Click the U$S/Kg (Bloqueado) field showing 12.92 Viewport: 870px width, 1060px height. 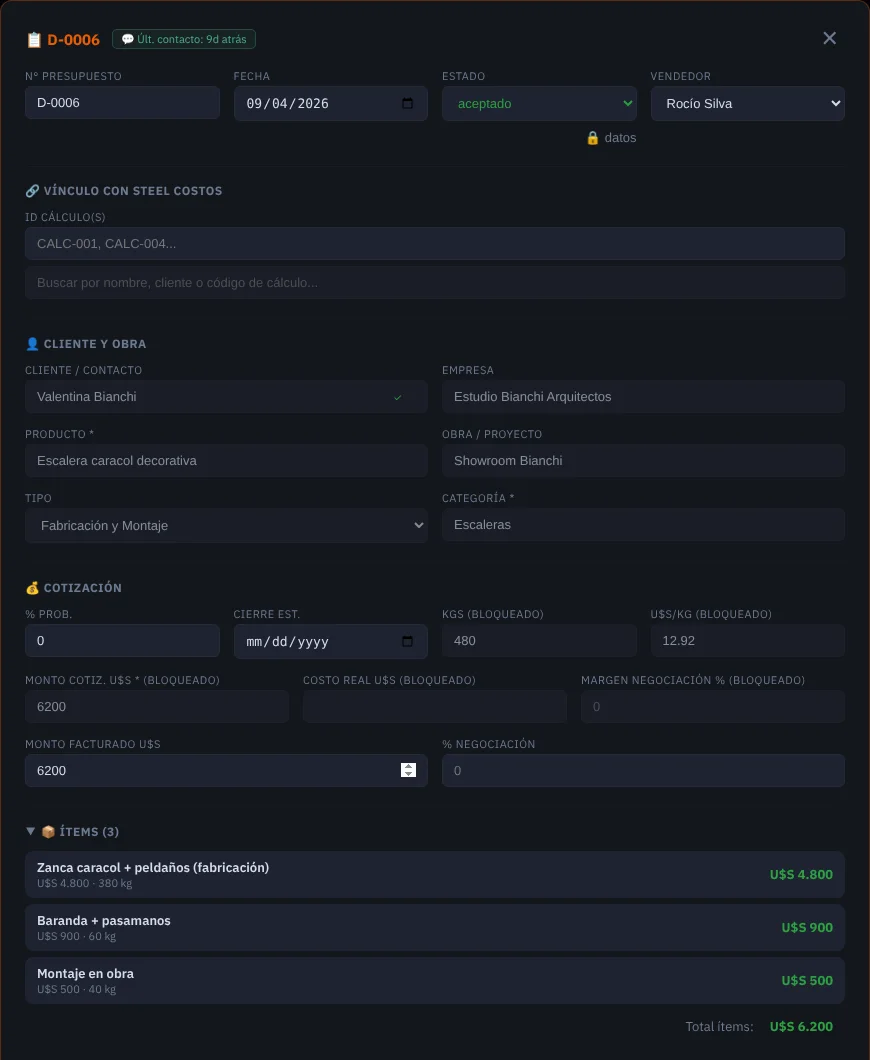748,640
